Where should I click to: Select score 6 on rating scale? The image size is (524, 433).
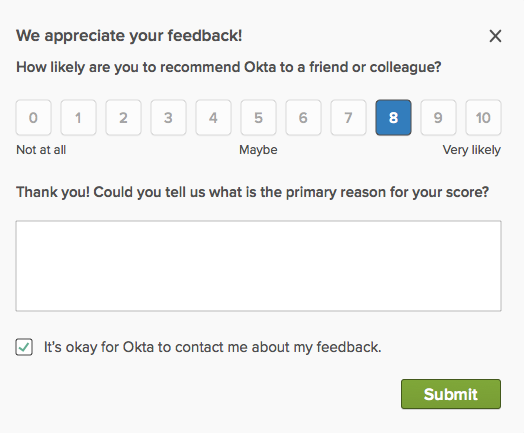303,118
